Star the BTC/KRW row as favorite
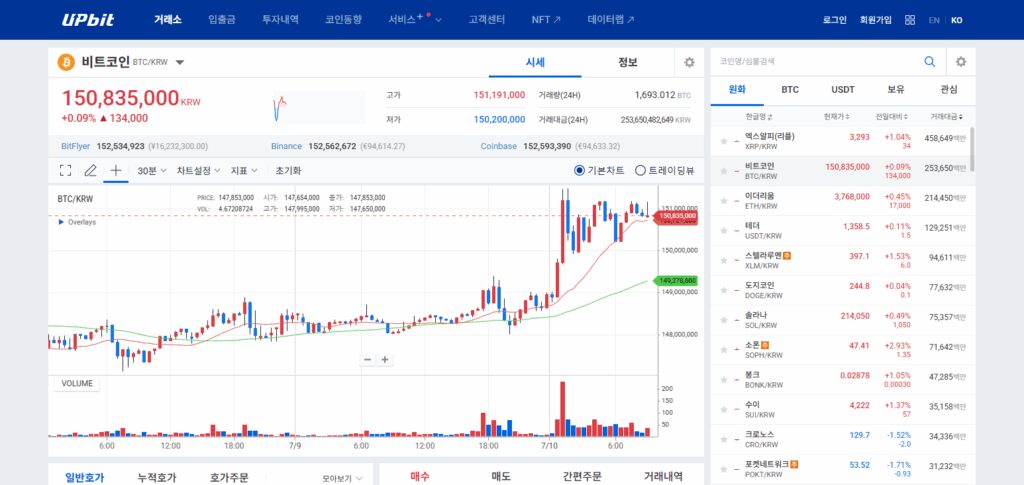 723,171
